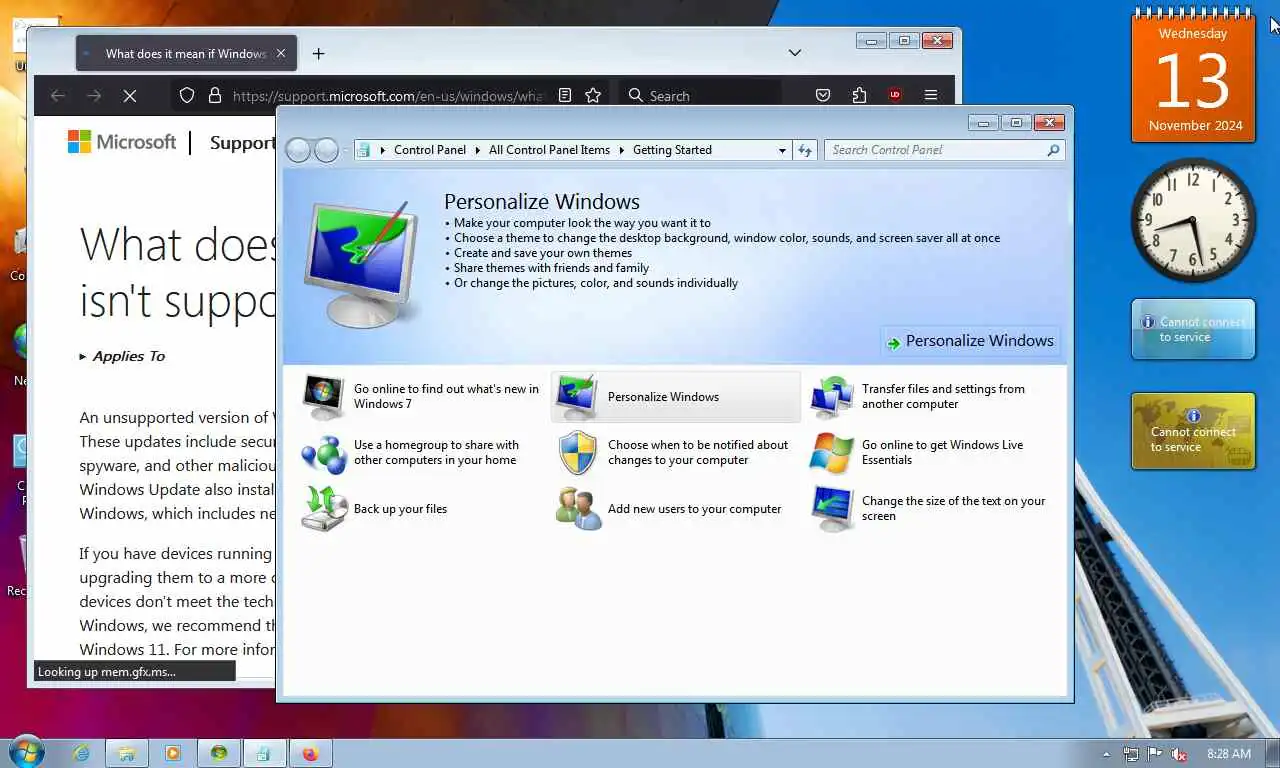Click the Back up your files icon
The width and height of the screenshot is (1280, 768).
point(323,509)
